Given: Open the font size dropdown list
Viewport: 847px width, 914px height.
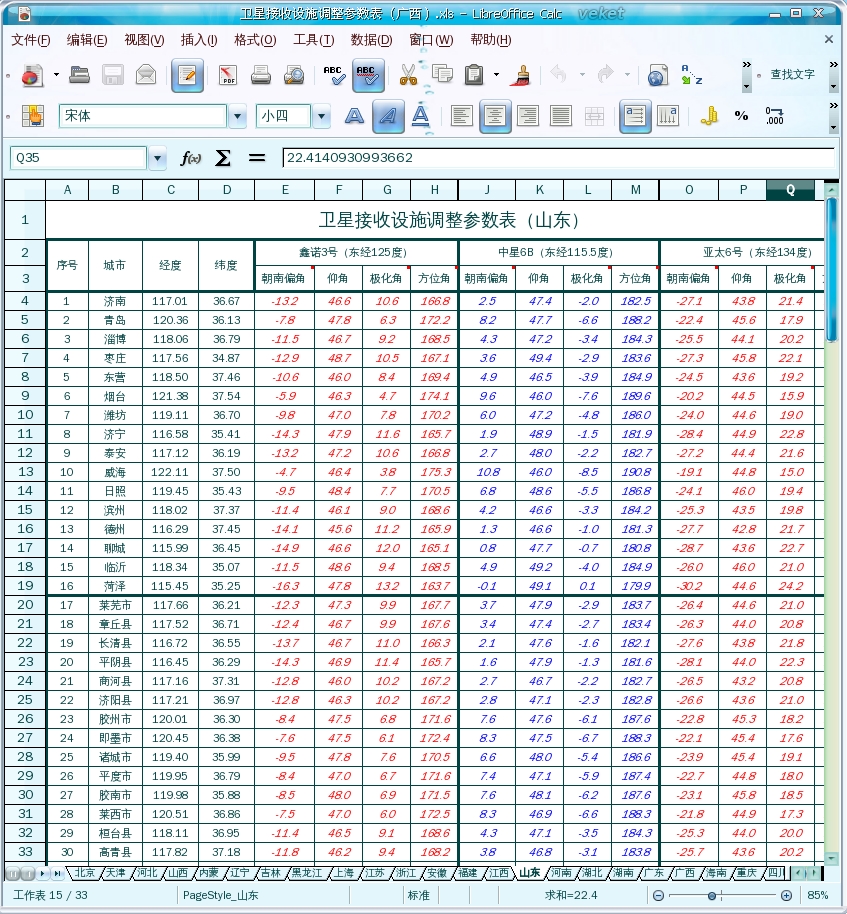Looking at the screenshot, I should click(x=321, y=116).
